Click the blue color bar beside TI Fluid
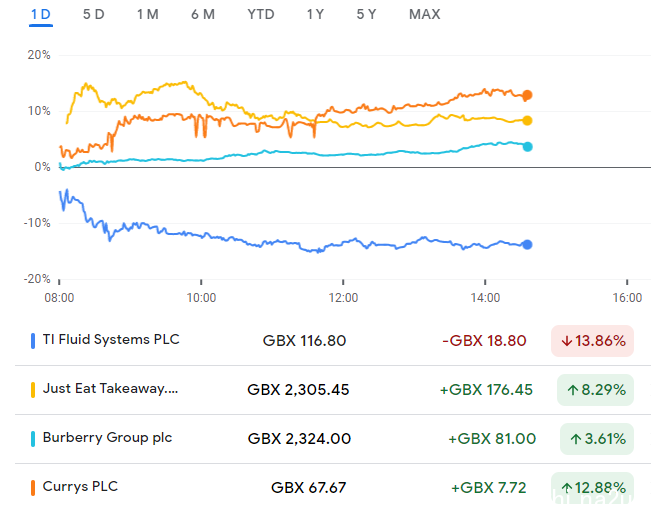 tap(33, 341)
